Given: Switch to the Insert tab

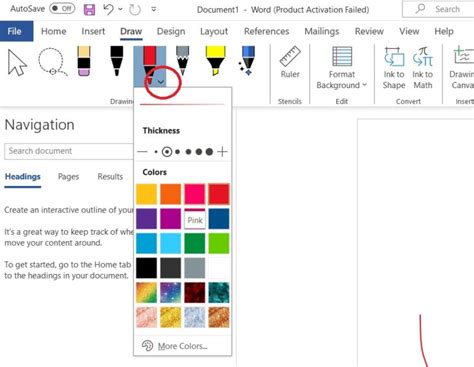Looking at the screenshot, I should tap(93, 31).
